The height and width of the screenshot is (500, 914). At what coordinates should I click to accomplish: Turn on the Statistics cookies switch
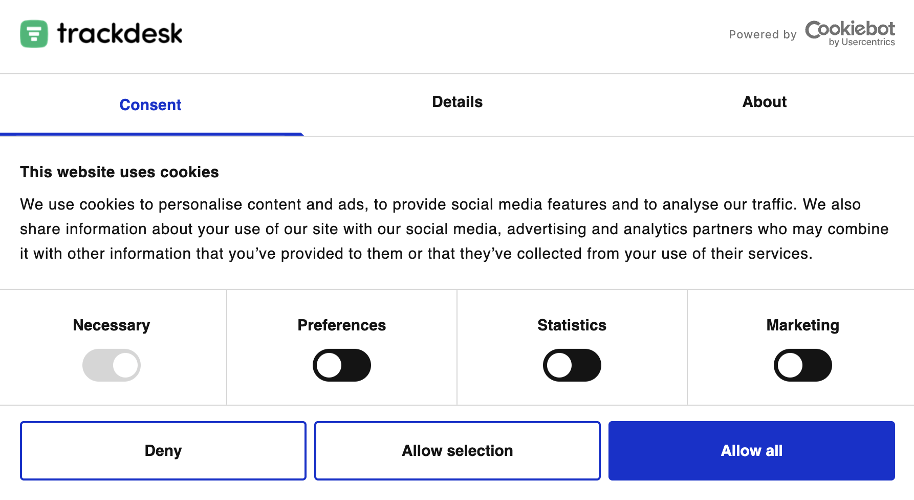tap(572, 365)
